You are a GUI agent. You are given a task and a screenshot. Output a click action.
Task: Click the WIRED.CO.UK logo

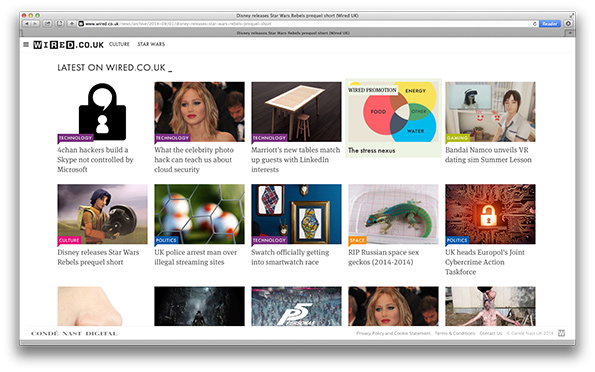68,45
